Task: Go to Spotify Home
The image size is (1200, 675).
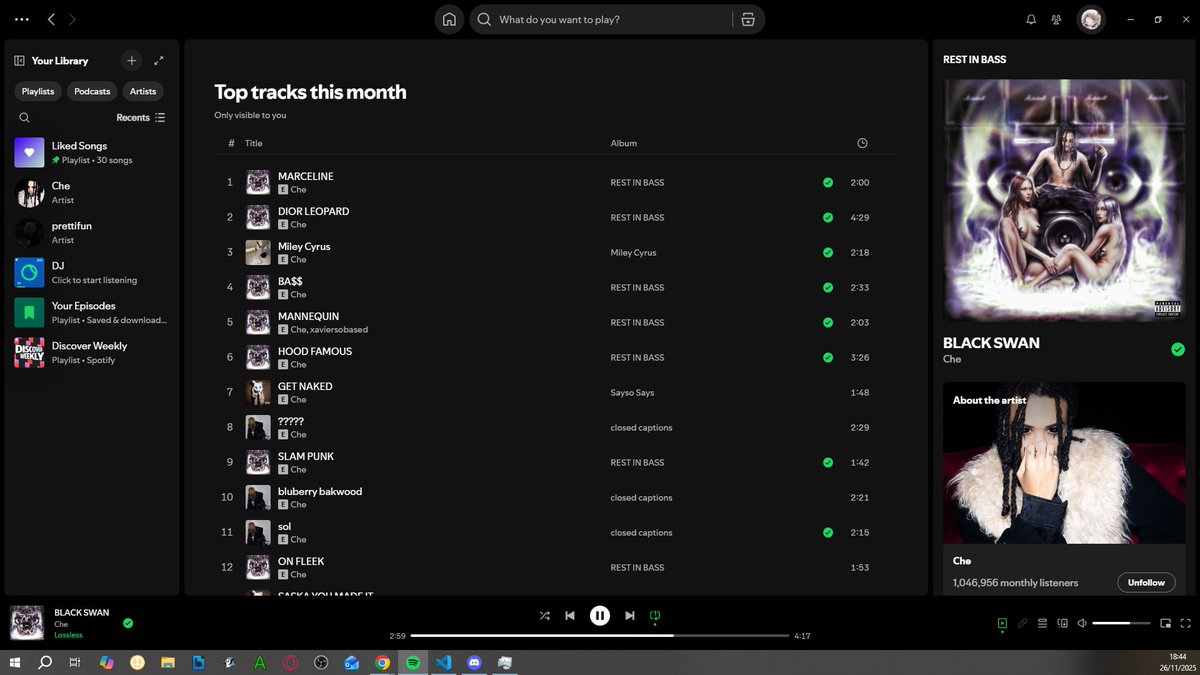Action: pyautogui.click(x=450, y=19)
